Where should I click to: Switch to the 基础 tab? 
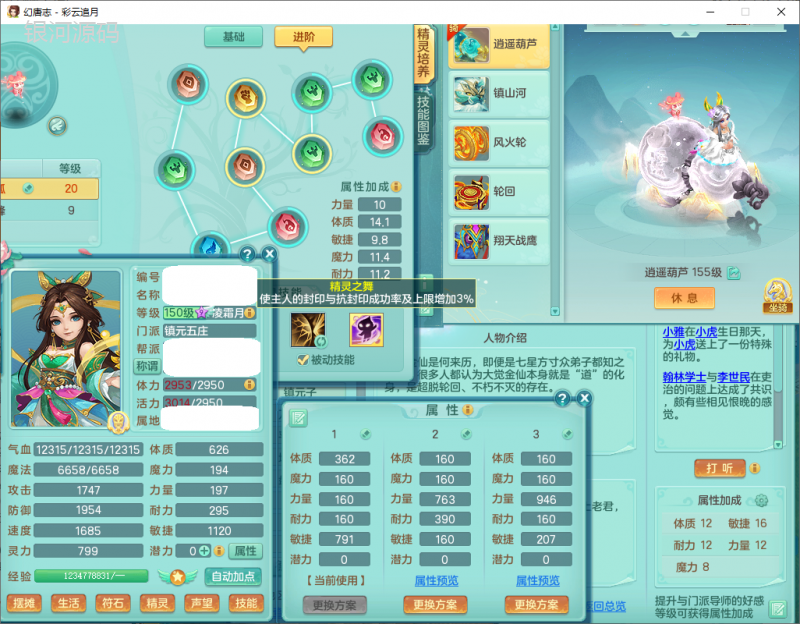233,37
